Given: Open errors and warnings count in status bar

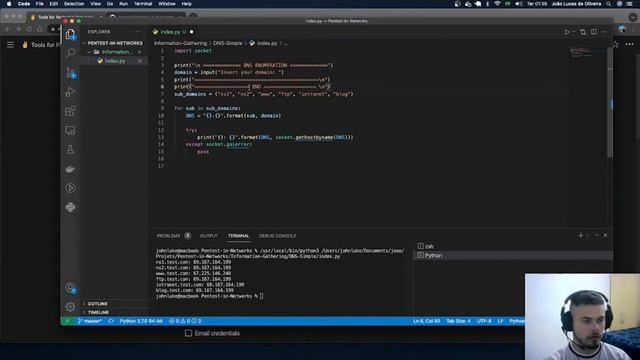Looking at the screenshot, I should click(x=185, y=321).
